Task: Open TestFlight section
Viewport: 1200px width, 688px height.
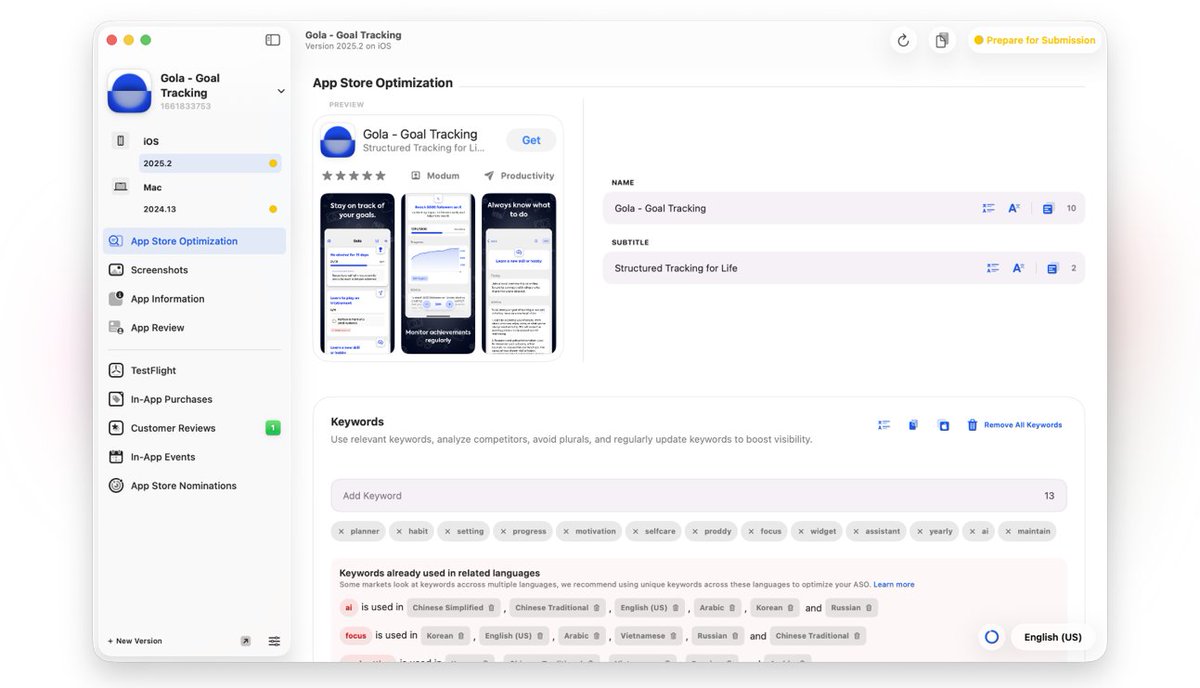Action: click(194, 370)
